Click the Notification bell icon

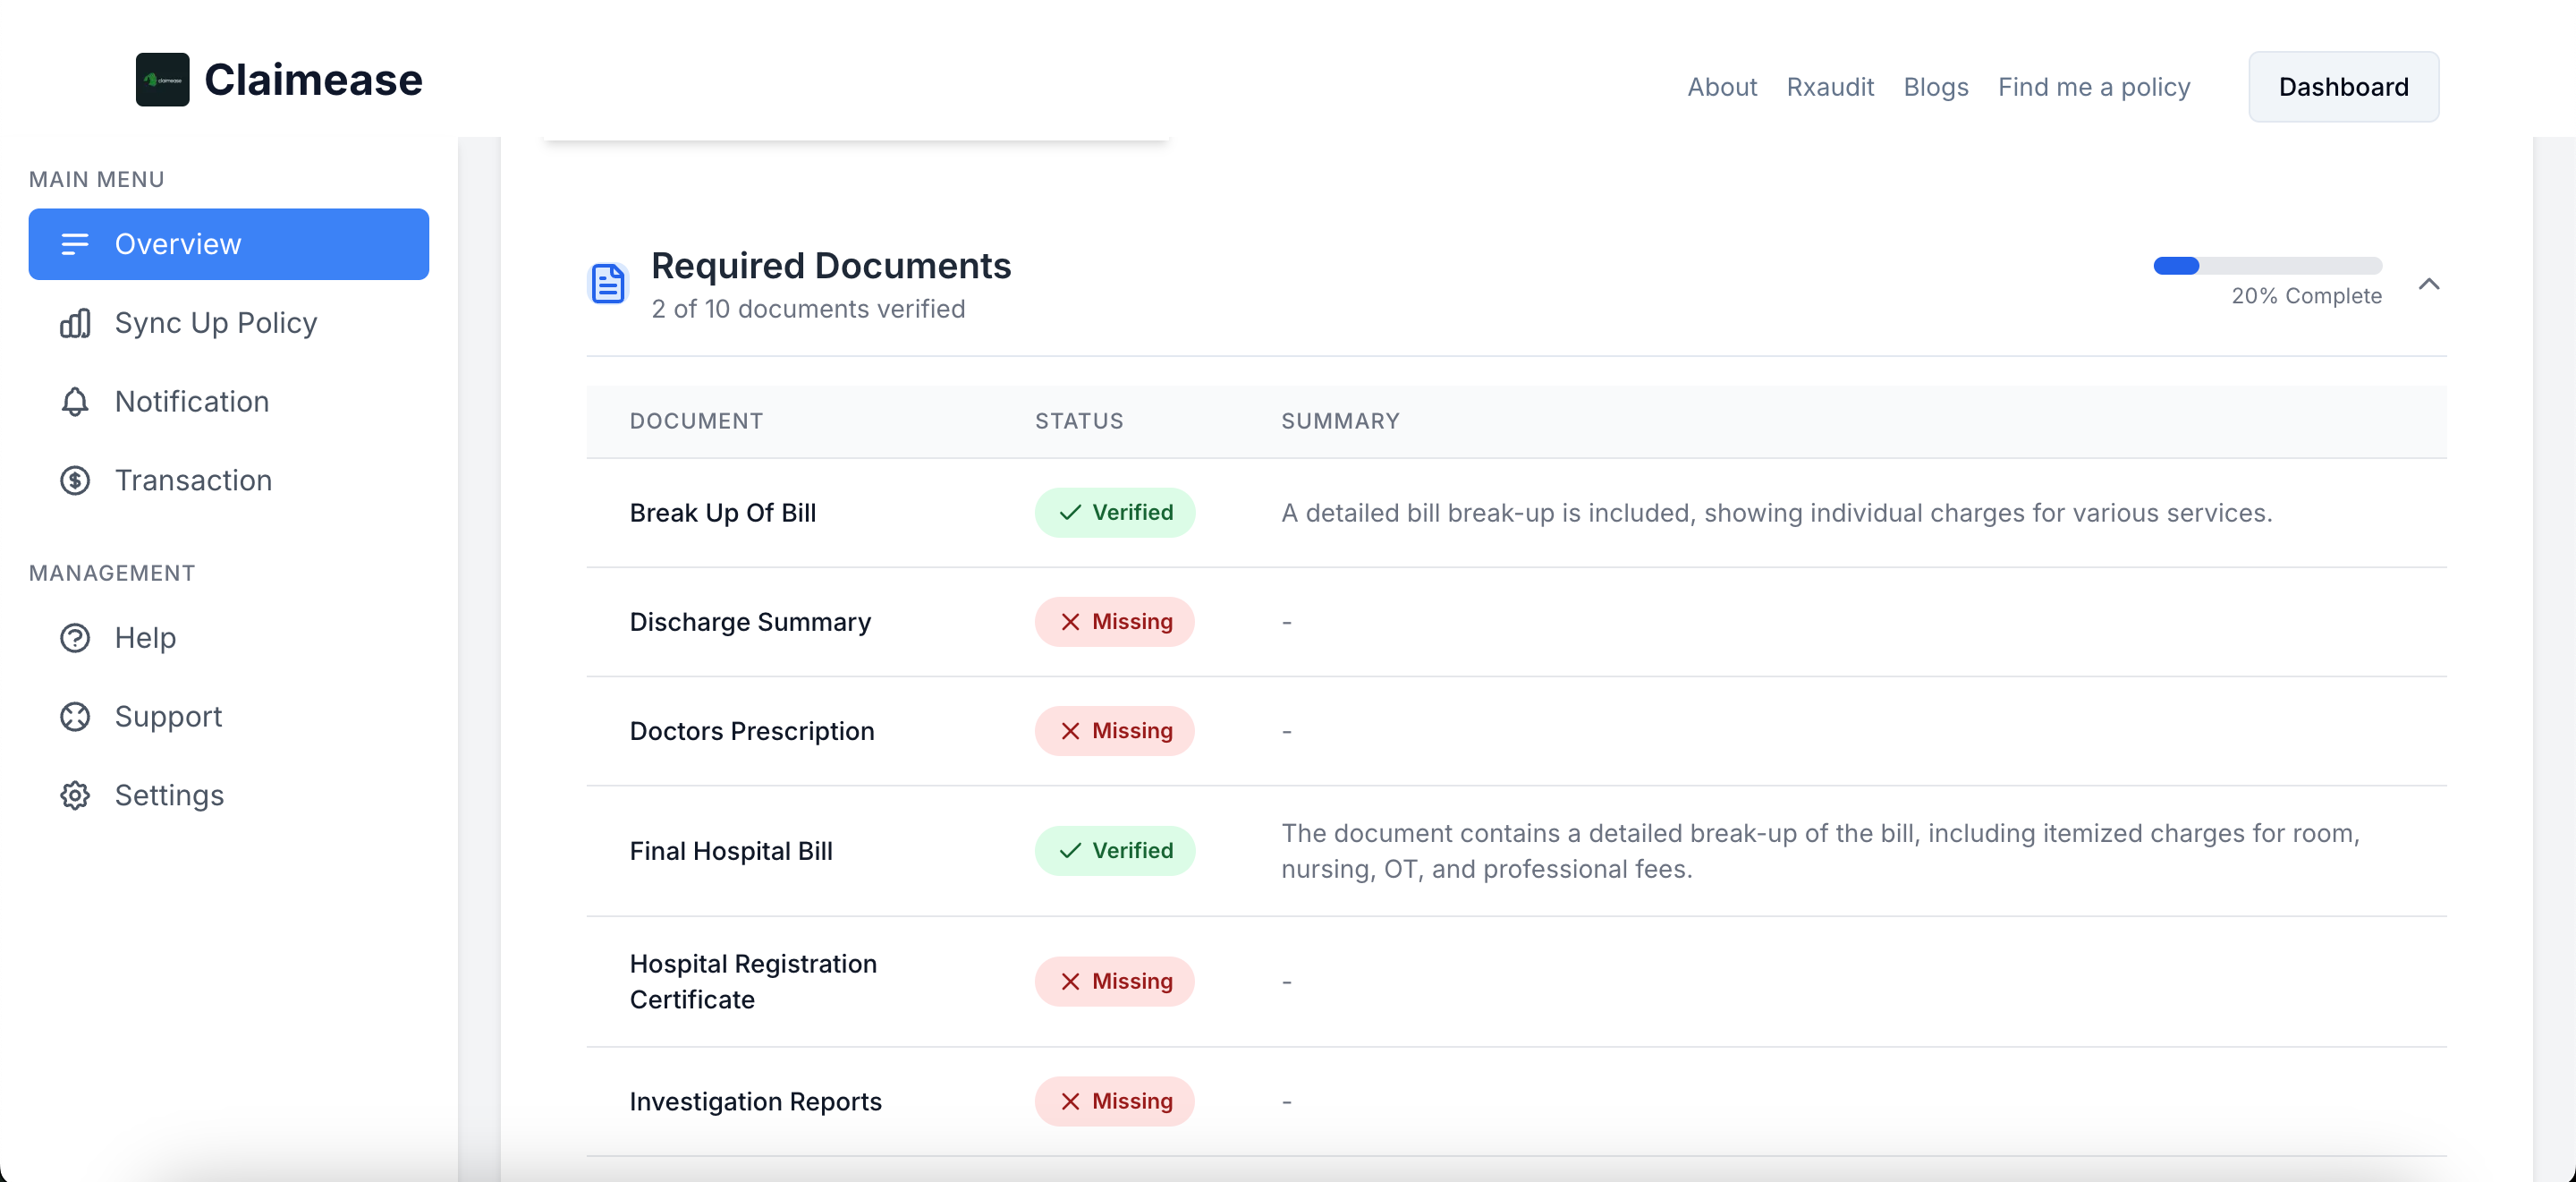tap(75, 401)
